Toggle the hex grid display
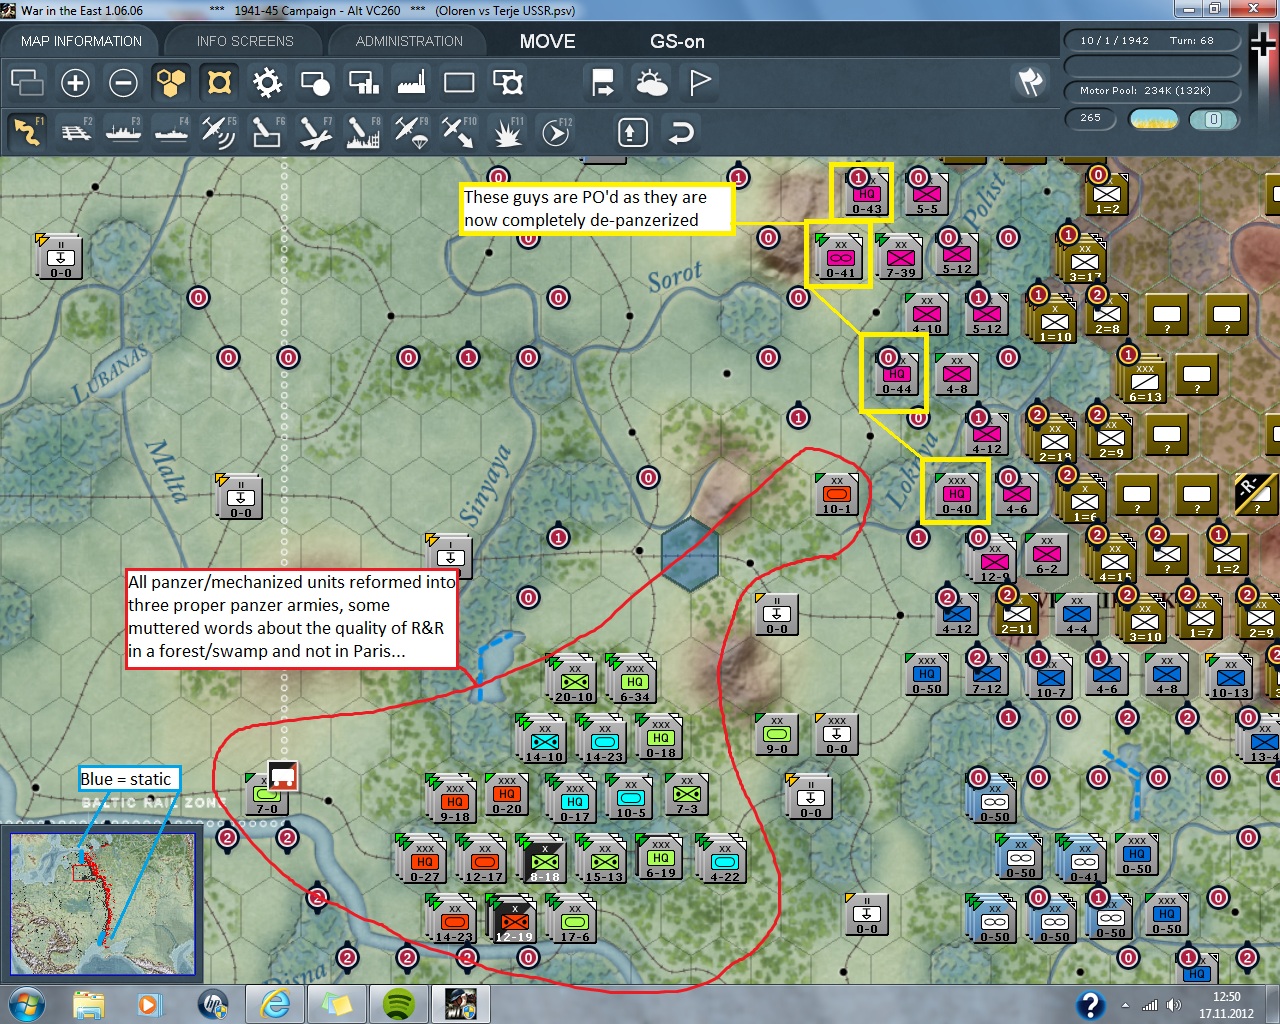This screenshot has height=1024, width=1280. (171, 82)
